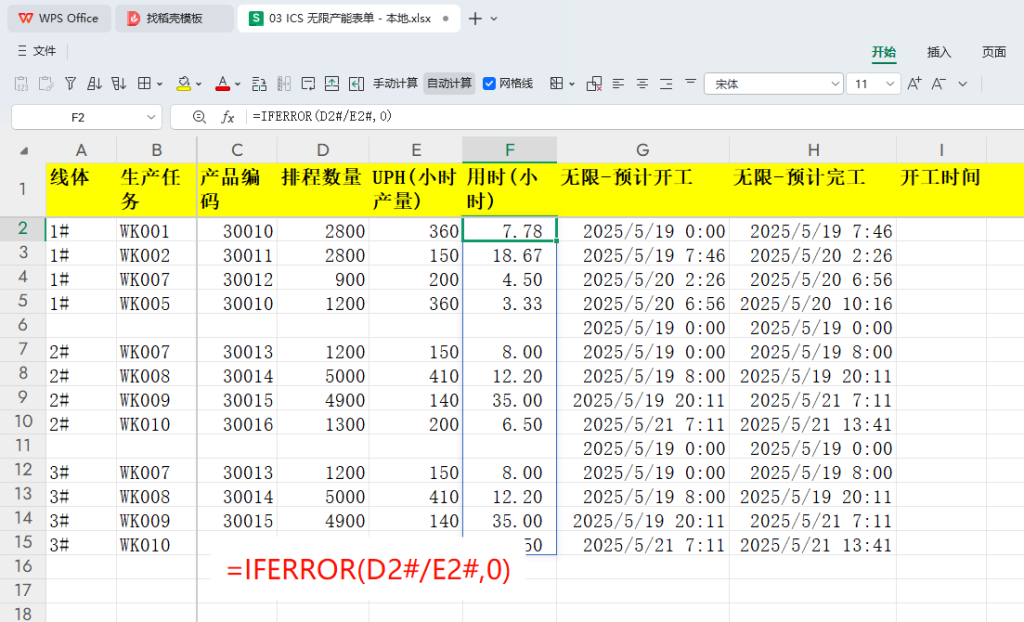Click the left arrow indent icon
The height and width of the screenshot is (622, 1024).
pyautogui.click(x=356, y=84)
